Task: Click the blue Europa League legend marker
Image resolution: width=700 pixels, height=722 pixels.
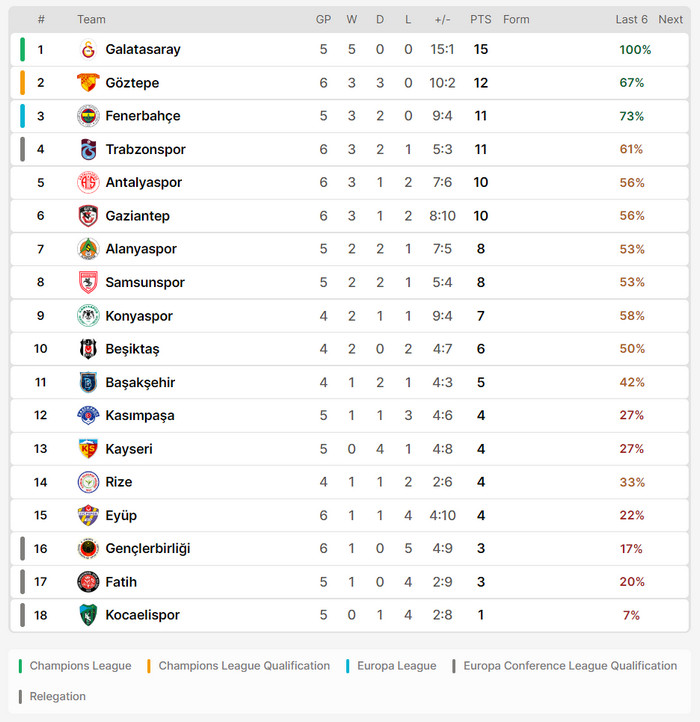Action: pyautogui.click(x=348, y=666)
